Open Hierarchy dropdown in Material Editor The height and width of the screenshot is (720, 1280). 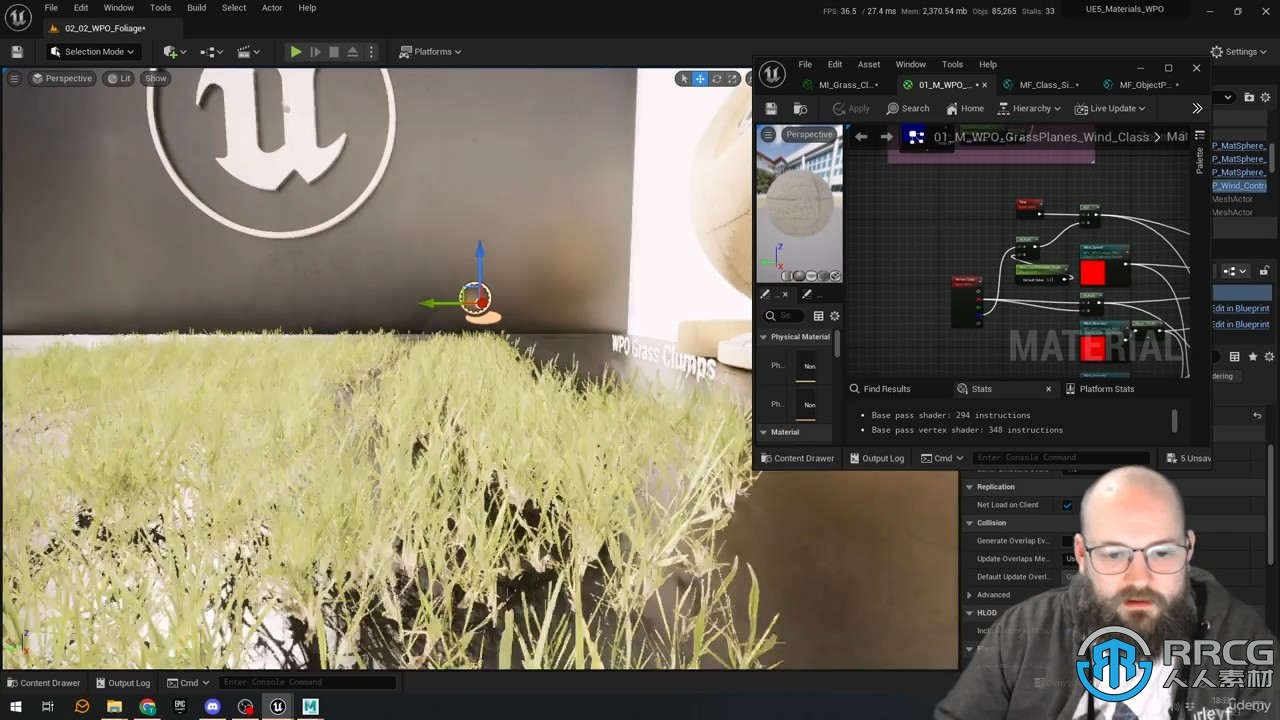click(1029, 108)
